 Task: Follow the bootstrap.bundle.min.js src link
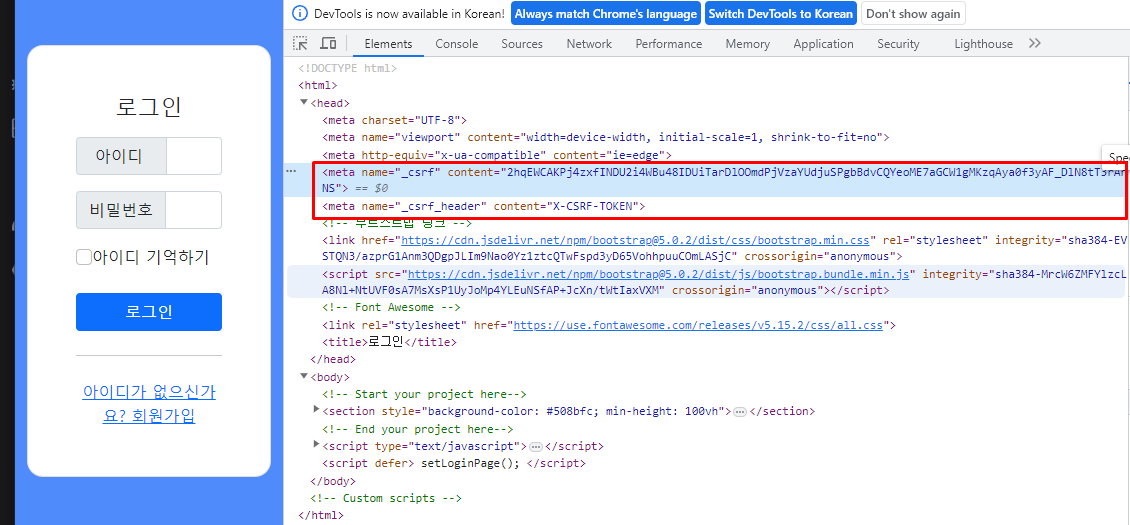click(661, 274)
